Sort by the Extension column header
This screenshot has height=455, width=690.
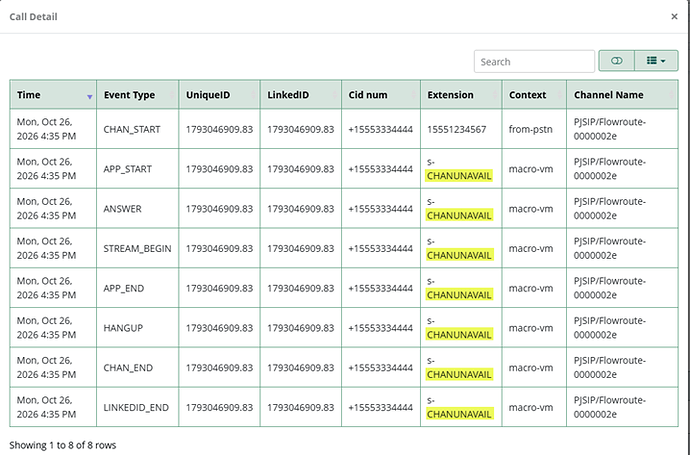click(461, 95)
